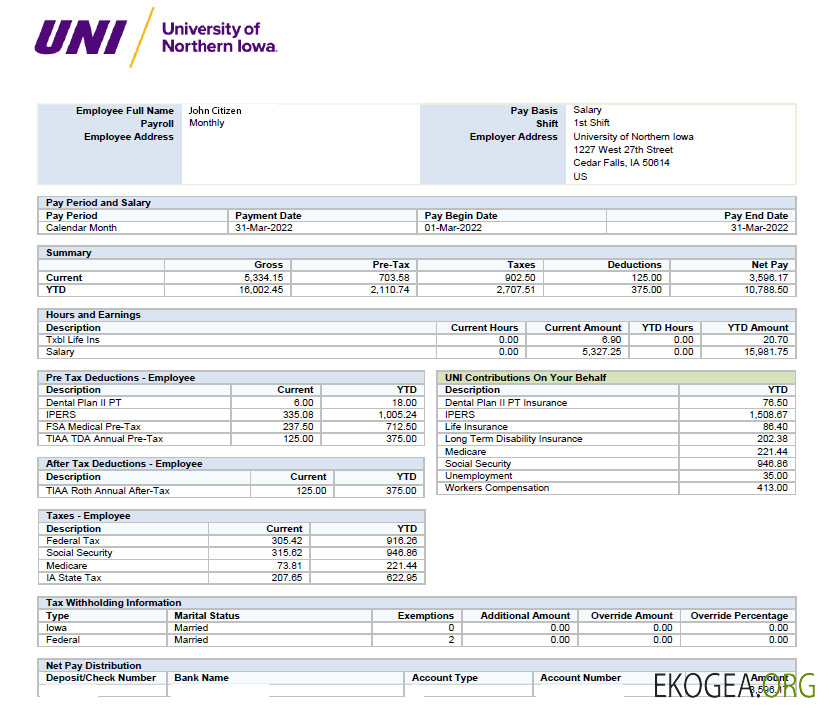Click Long Term Disability Insurance row
827x717 pixels.
click(616, 439)
